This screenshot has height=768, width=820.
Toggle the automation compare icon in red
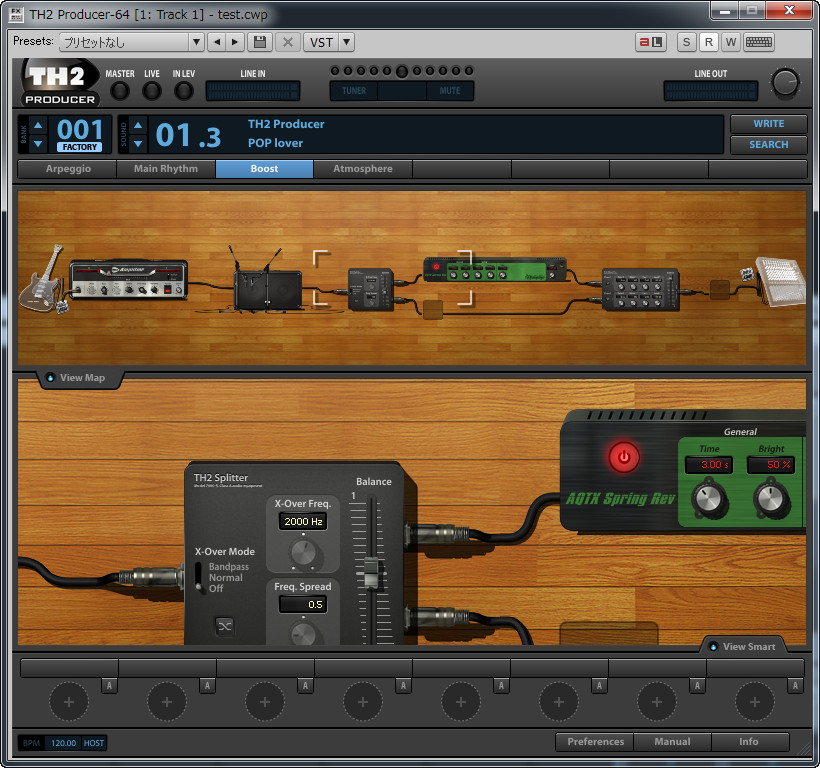651,42
